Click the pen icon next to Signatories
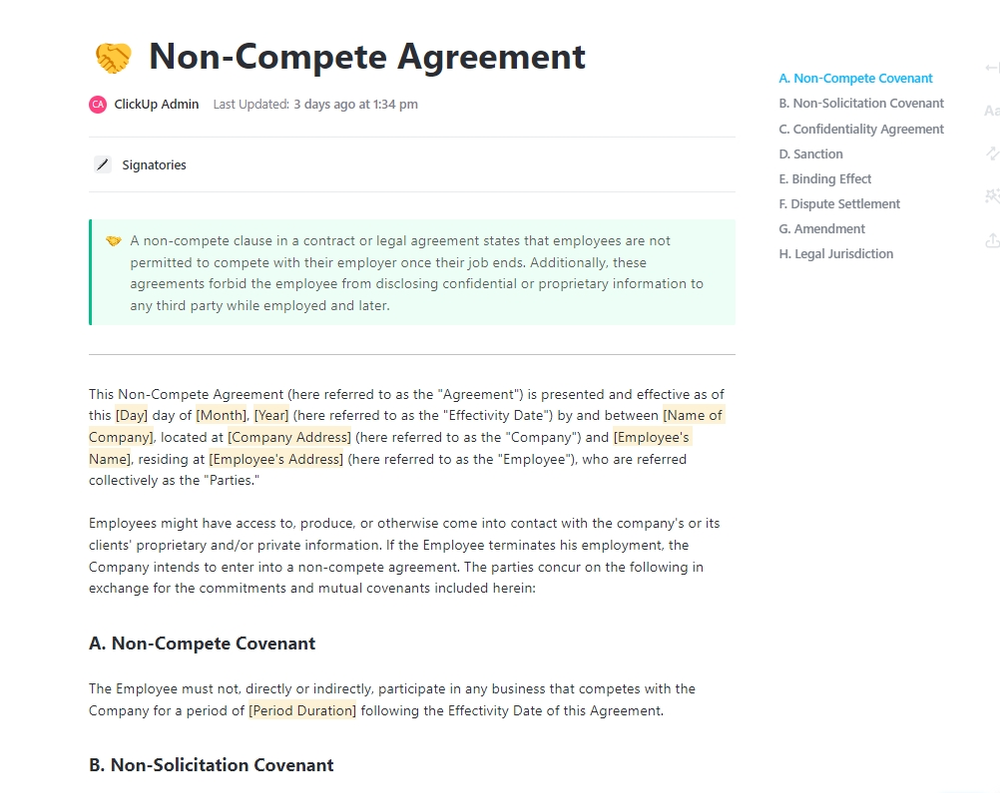The height and width of the screenshot is (793, 1000). (103, 164)
